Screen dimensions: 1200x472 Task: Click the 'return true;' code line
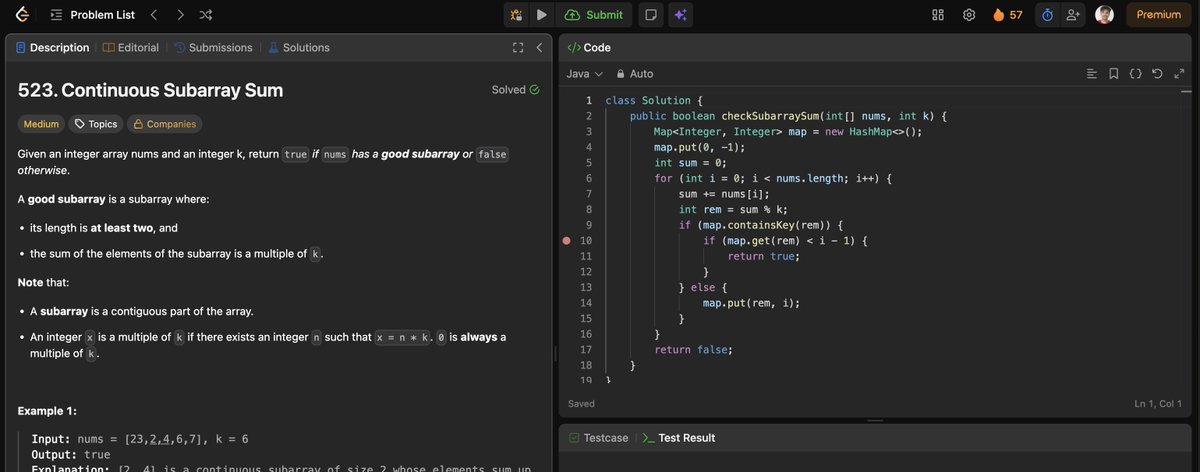click(763, 257)
